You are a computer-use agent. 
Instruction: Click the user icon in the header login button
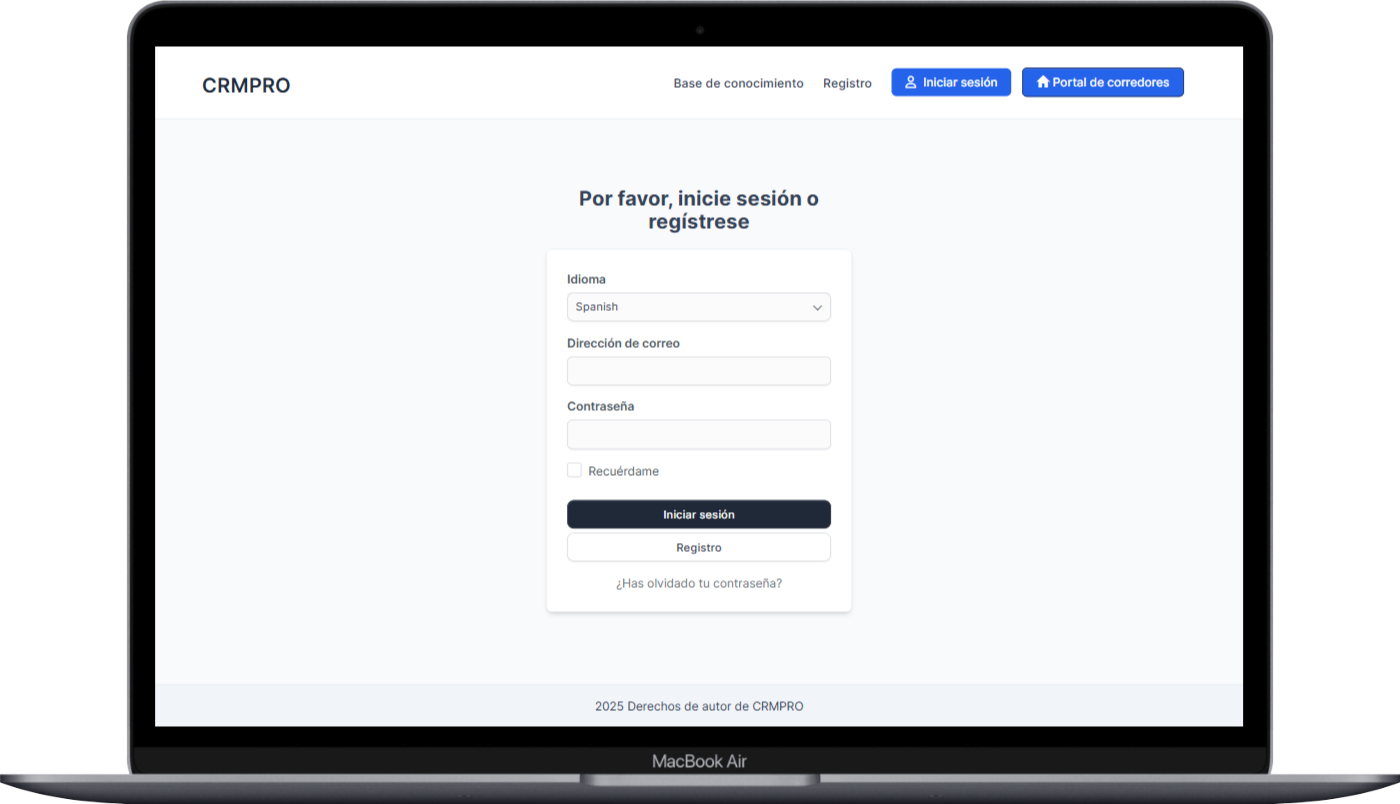point(911,83)
